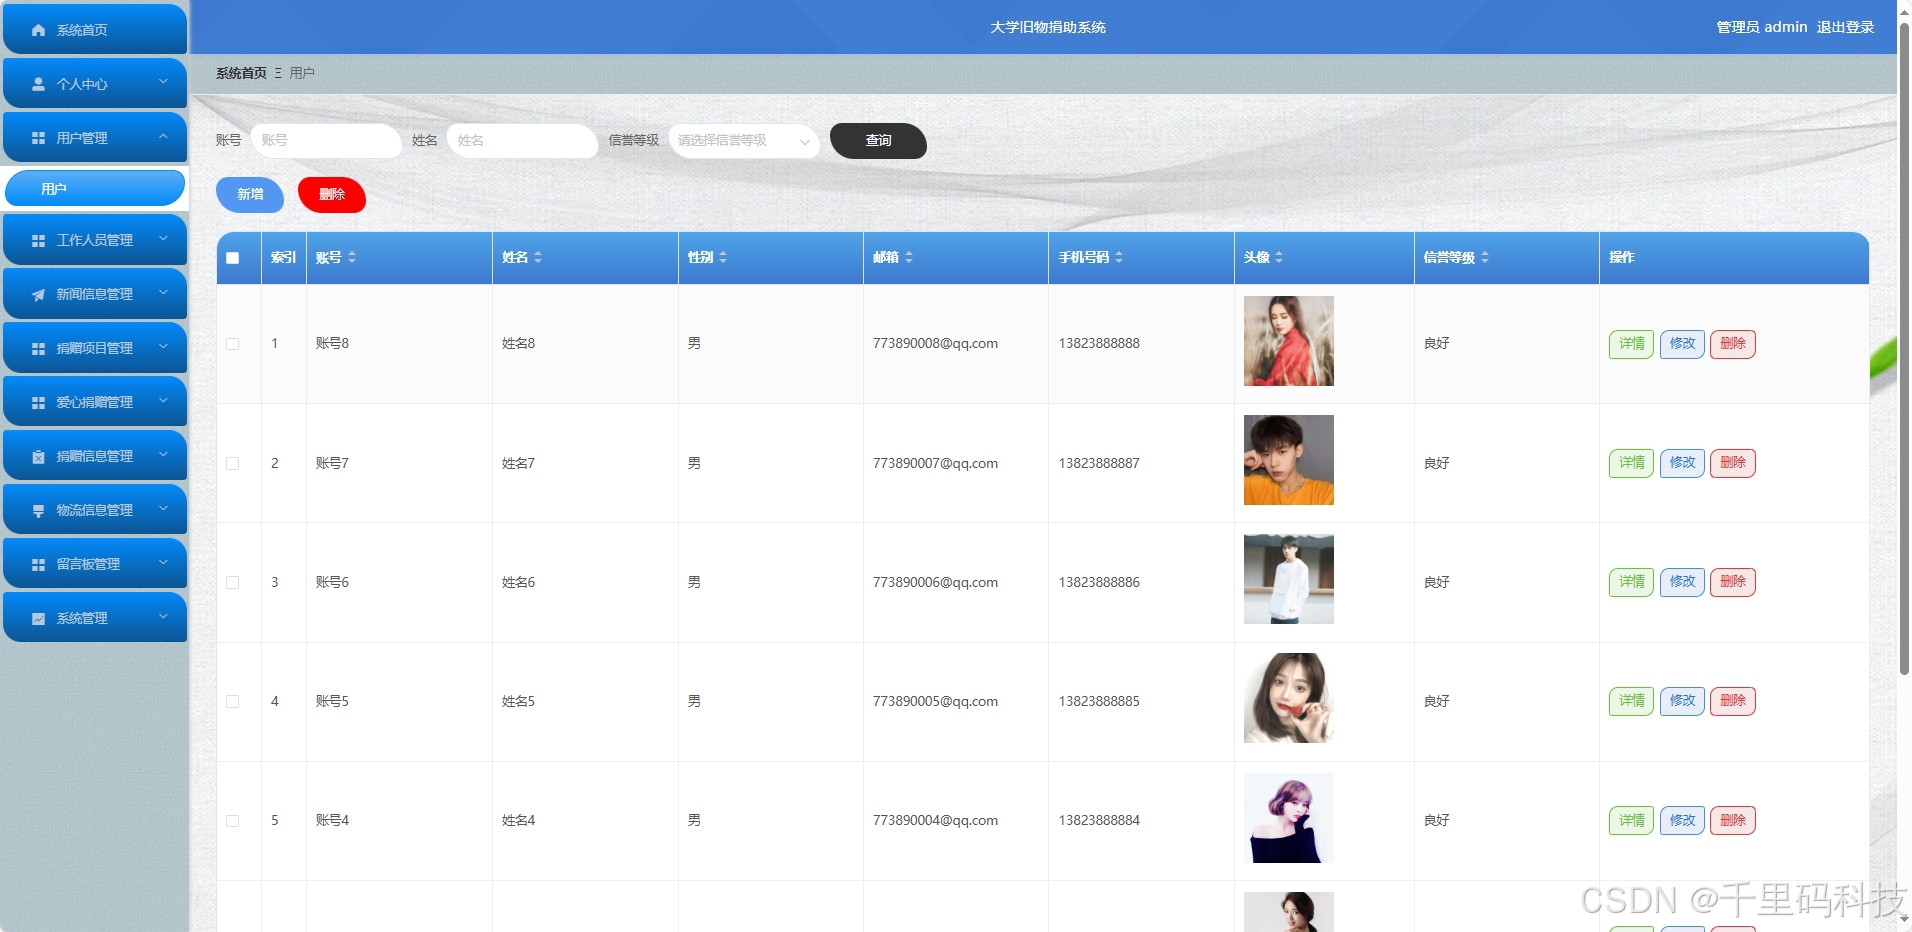This screenshot has height=932, width=1912.
Task: Click the grid icon beside 工作人员管理
Action: click(x=38, y=241)
